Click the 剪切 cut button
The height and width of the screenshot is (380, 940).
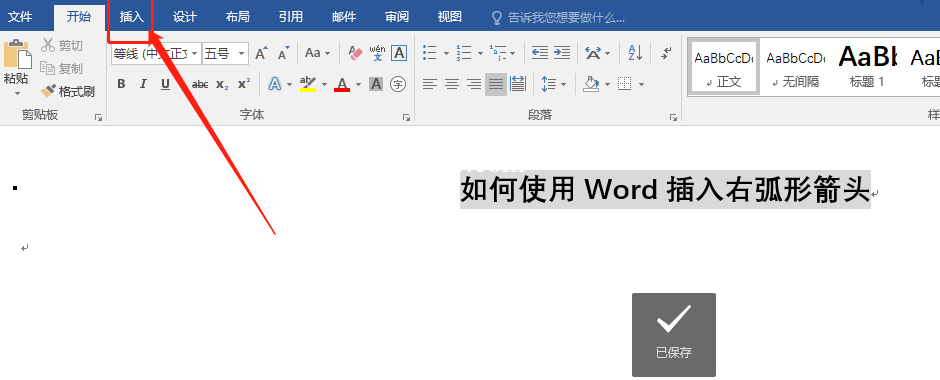coord(62,46)
